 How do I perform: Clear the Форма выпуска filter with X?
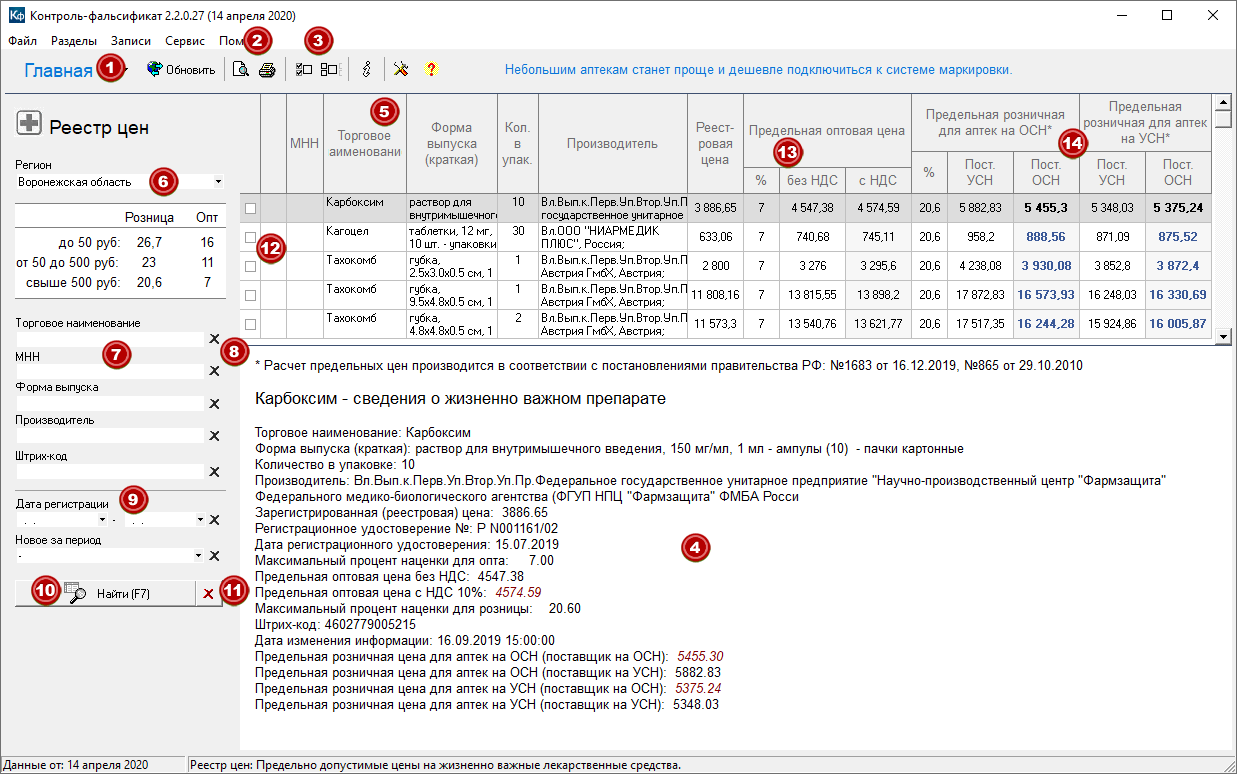tap(214, 404)
